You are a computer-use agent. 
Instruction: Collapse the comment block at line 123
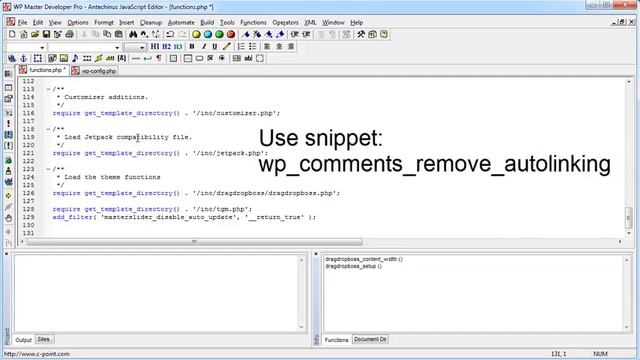(x=48, y=169)
